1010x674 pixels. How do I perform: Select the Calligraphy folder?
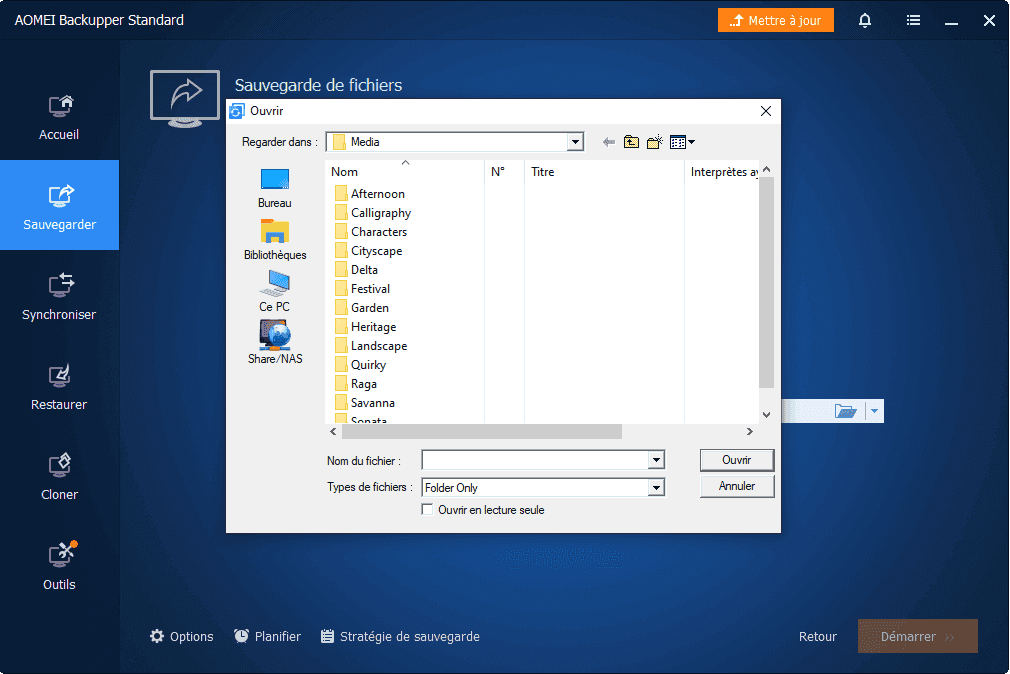(x=373, y=213)
